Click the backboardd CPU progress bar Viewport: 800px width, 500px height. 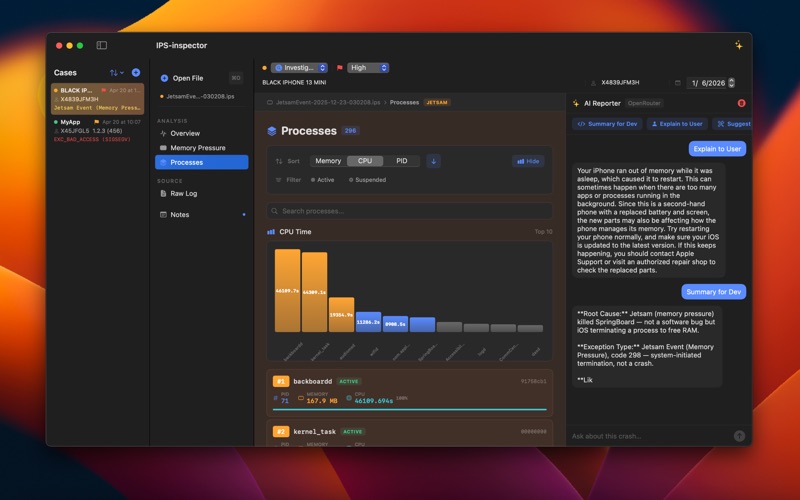(x=409, y=409)
